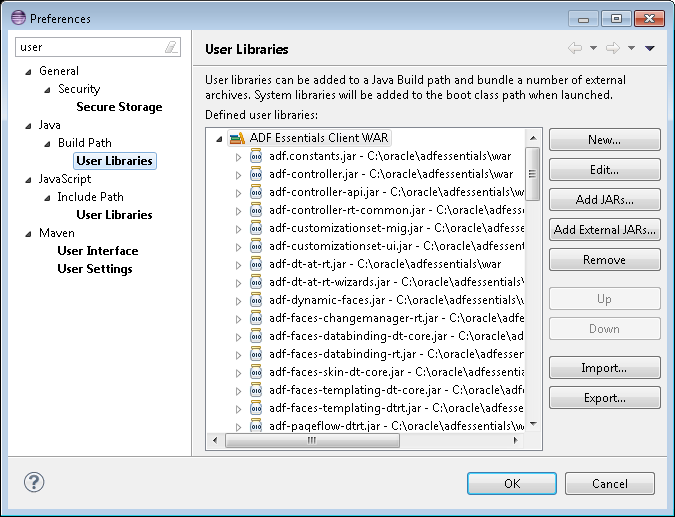
Task: Click the scroll right arrow of library list
Action: [x=515, y=440]
